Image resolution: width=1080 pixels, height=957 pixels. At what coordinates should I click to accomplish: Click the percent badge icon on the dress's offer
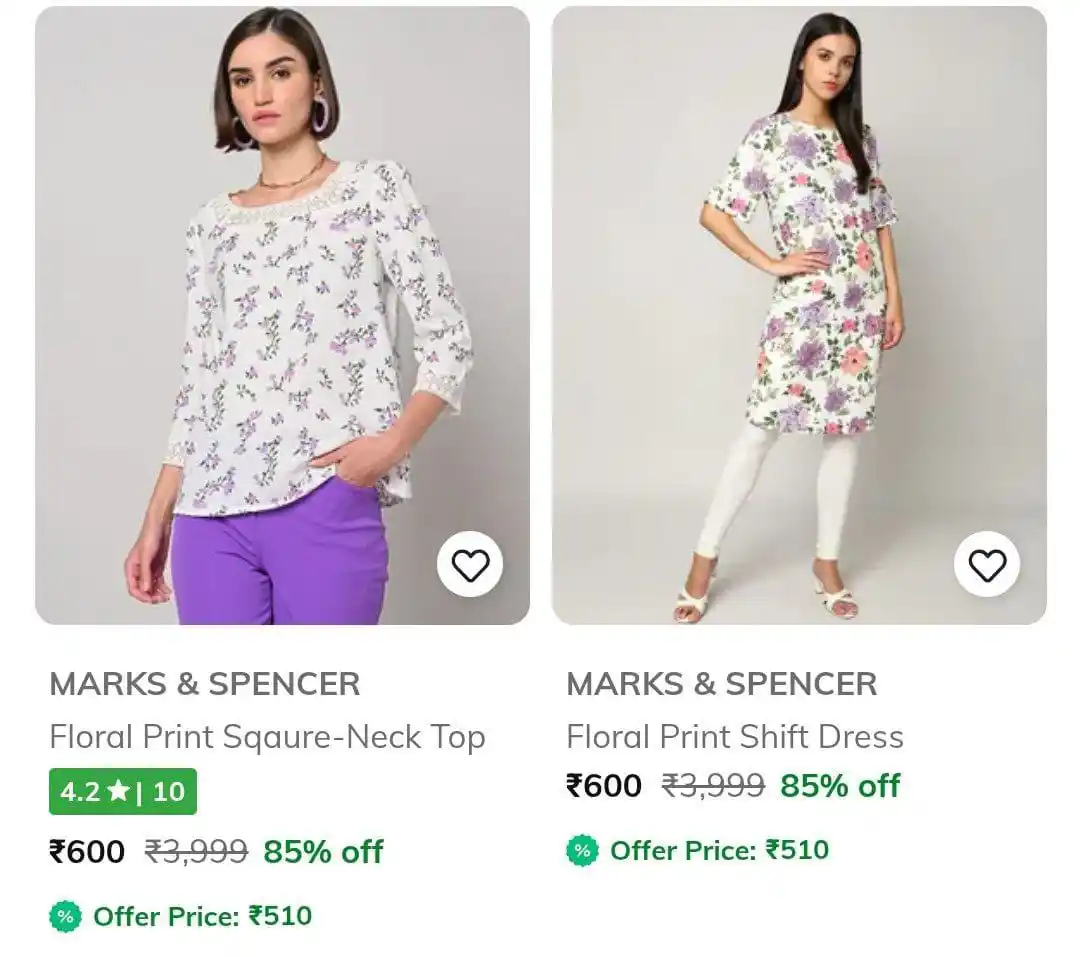coord(580,851)
